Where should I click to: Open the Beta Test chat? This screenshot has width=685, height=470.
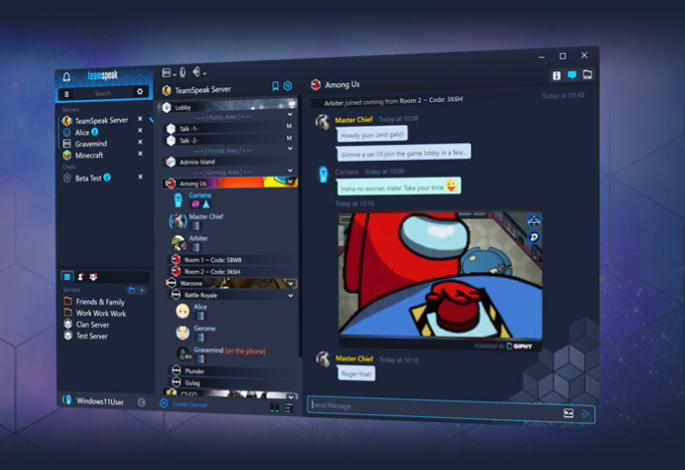(87, 178)
